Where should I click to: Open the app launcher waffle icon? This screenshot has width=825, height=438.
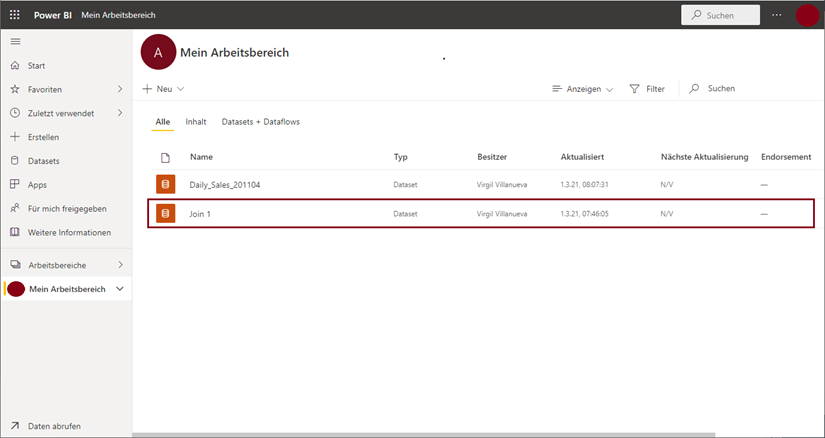pos(14,15)
